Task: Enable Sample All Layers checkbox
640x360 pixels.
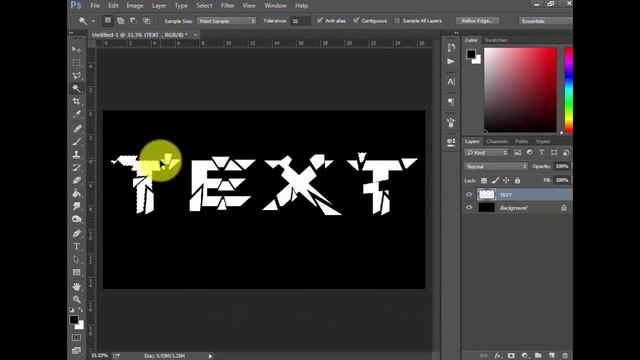Action: point(397,20)
